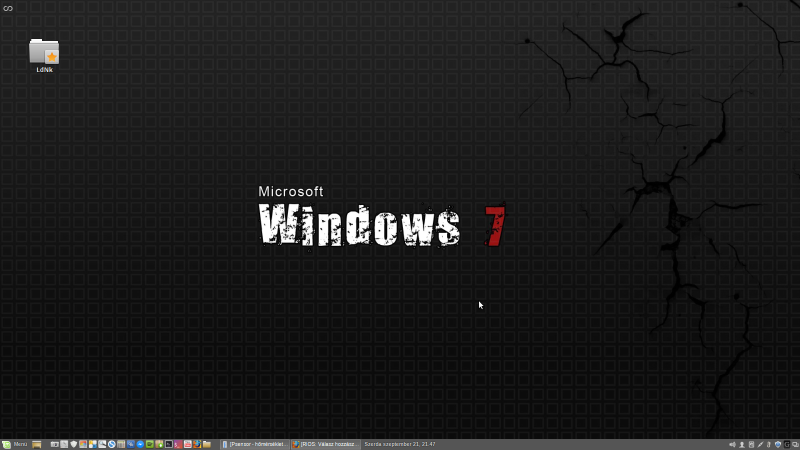800x450 pixels.
Task: Switch to the Firefox RIOS window task
Action: 326,444
